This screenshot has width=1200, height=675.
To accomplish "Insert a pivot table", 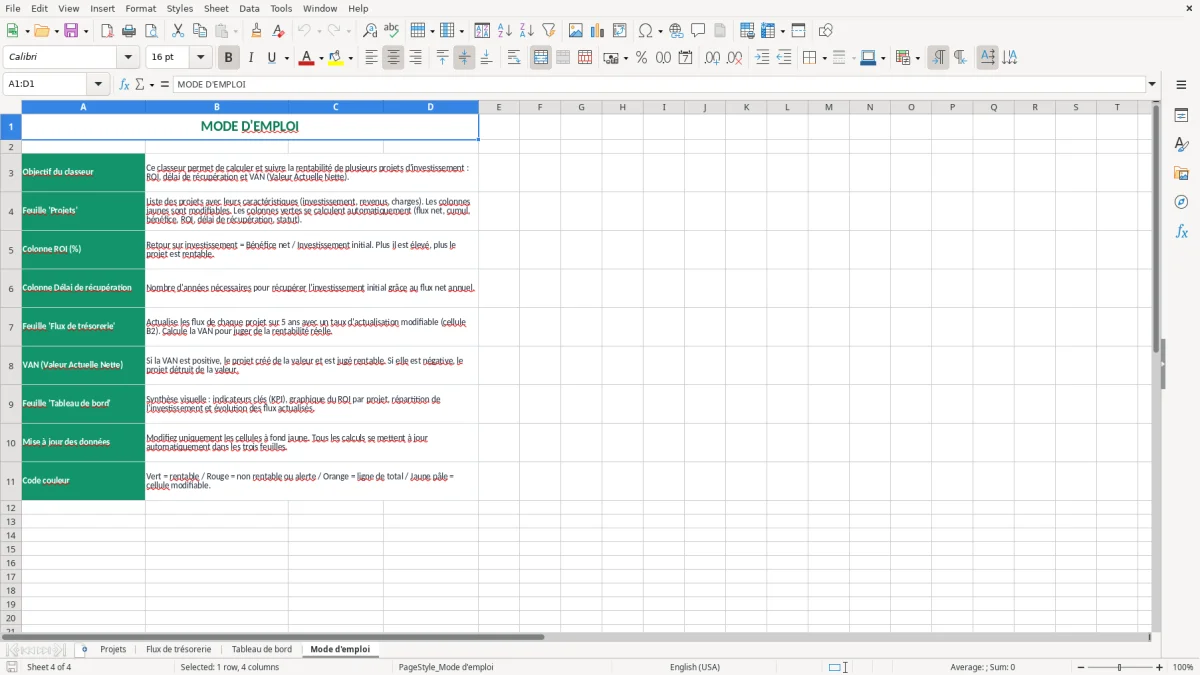I will coord(619,31).
